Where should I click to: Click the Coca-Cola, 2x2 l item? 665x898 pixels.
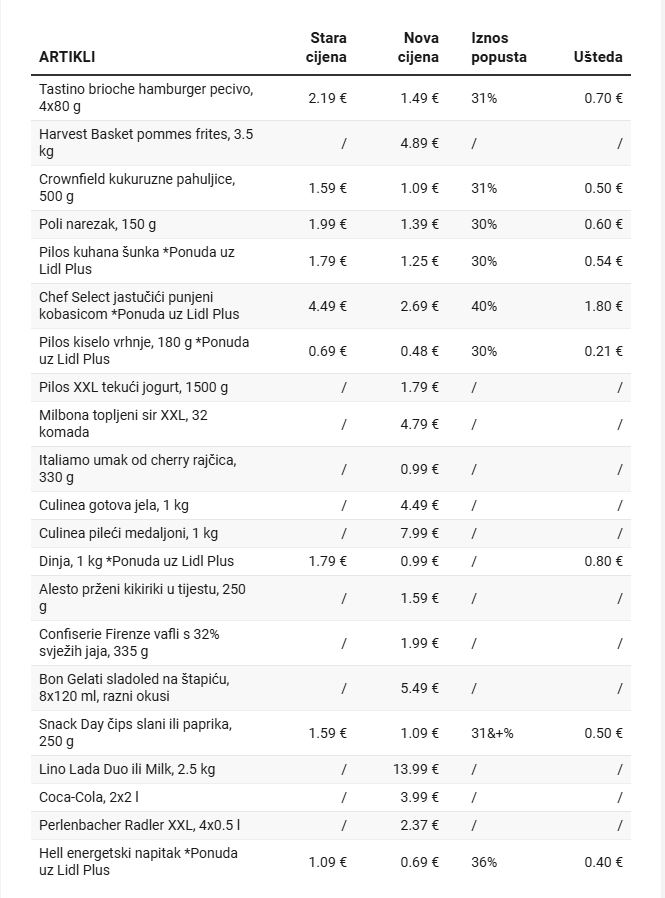pyautogui.click(x=89, y=797)
